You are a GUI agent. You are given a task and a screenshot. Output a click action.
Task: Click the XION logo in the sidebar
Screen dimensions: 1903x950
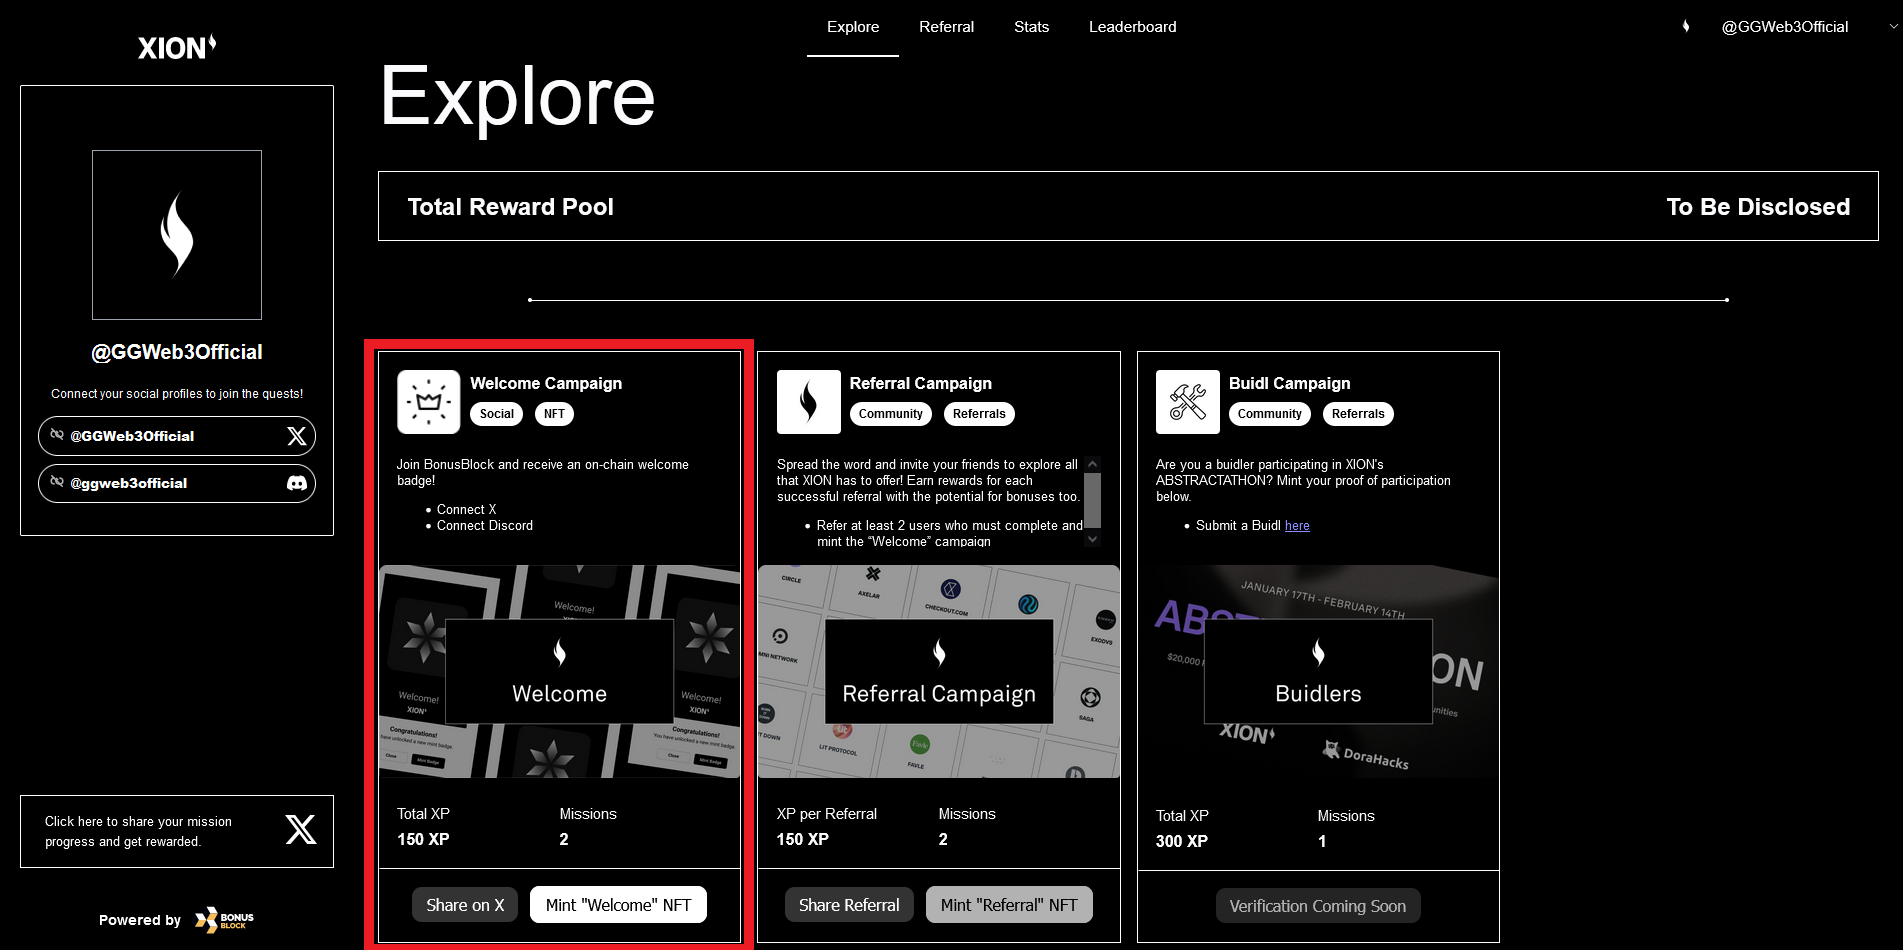(177, 47)
